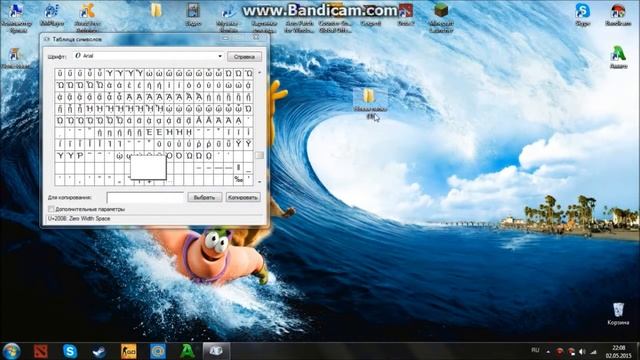Image resolution: width=640 pixels, height=360 pixels.
Task: Select the orange X desktop shortcut icon
Action: [x=87, y=17]
